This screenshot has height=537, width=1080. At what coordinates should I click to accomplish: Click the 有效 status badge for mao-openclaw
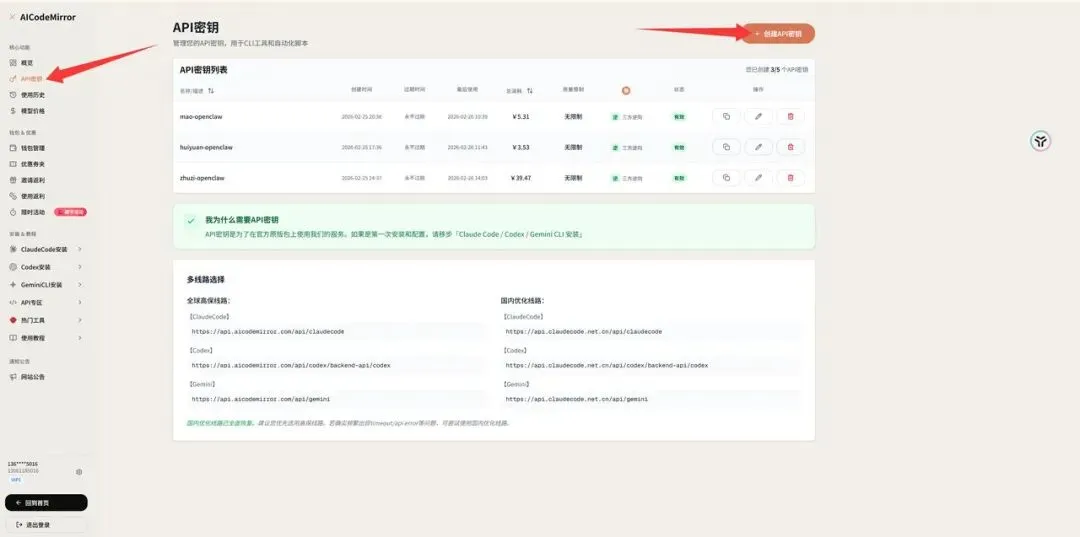click(680, 117)
